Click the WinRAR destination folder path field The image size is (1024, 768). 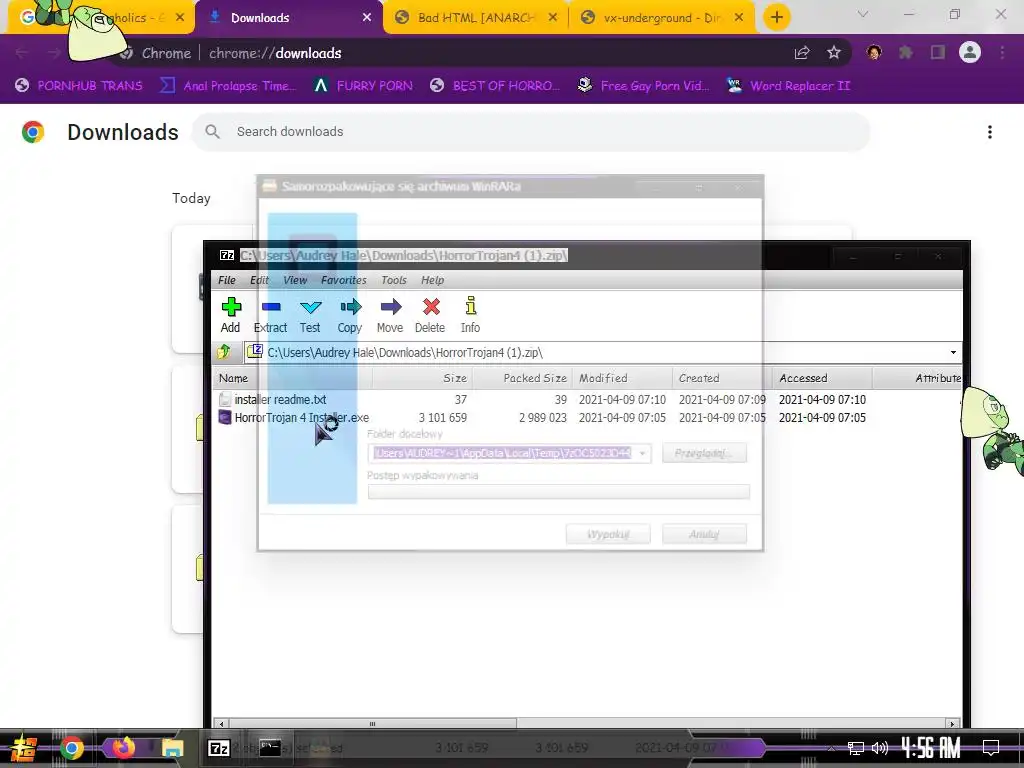[x=502, y=453]
